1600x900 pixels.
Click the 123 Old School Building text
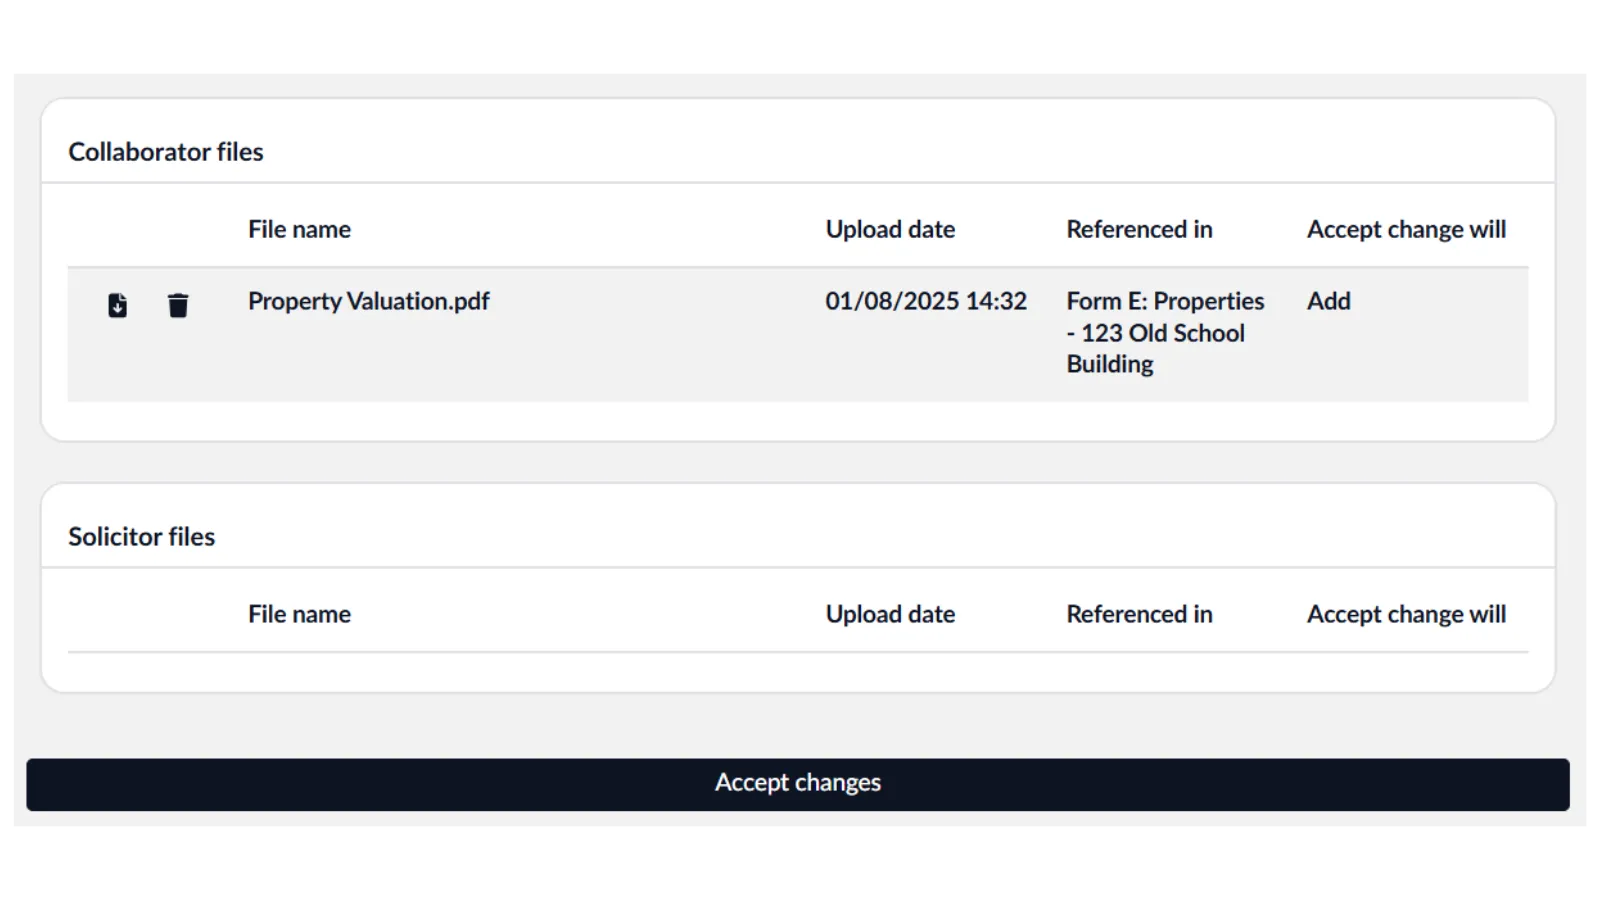tap(1162, 333)
